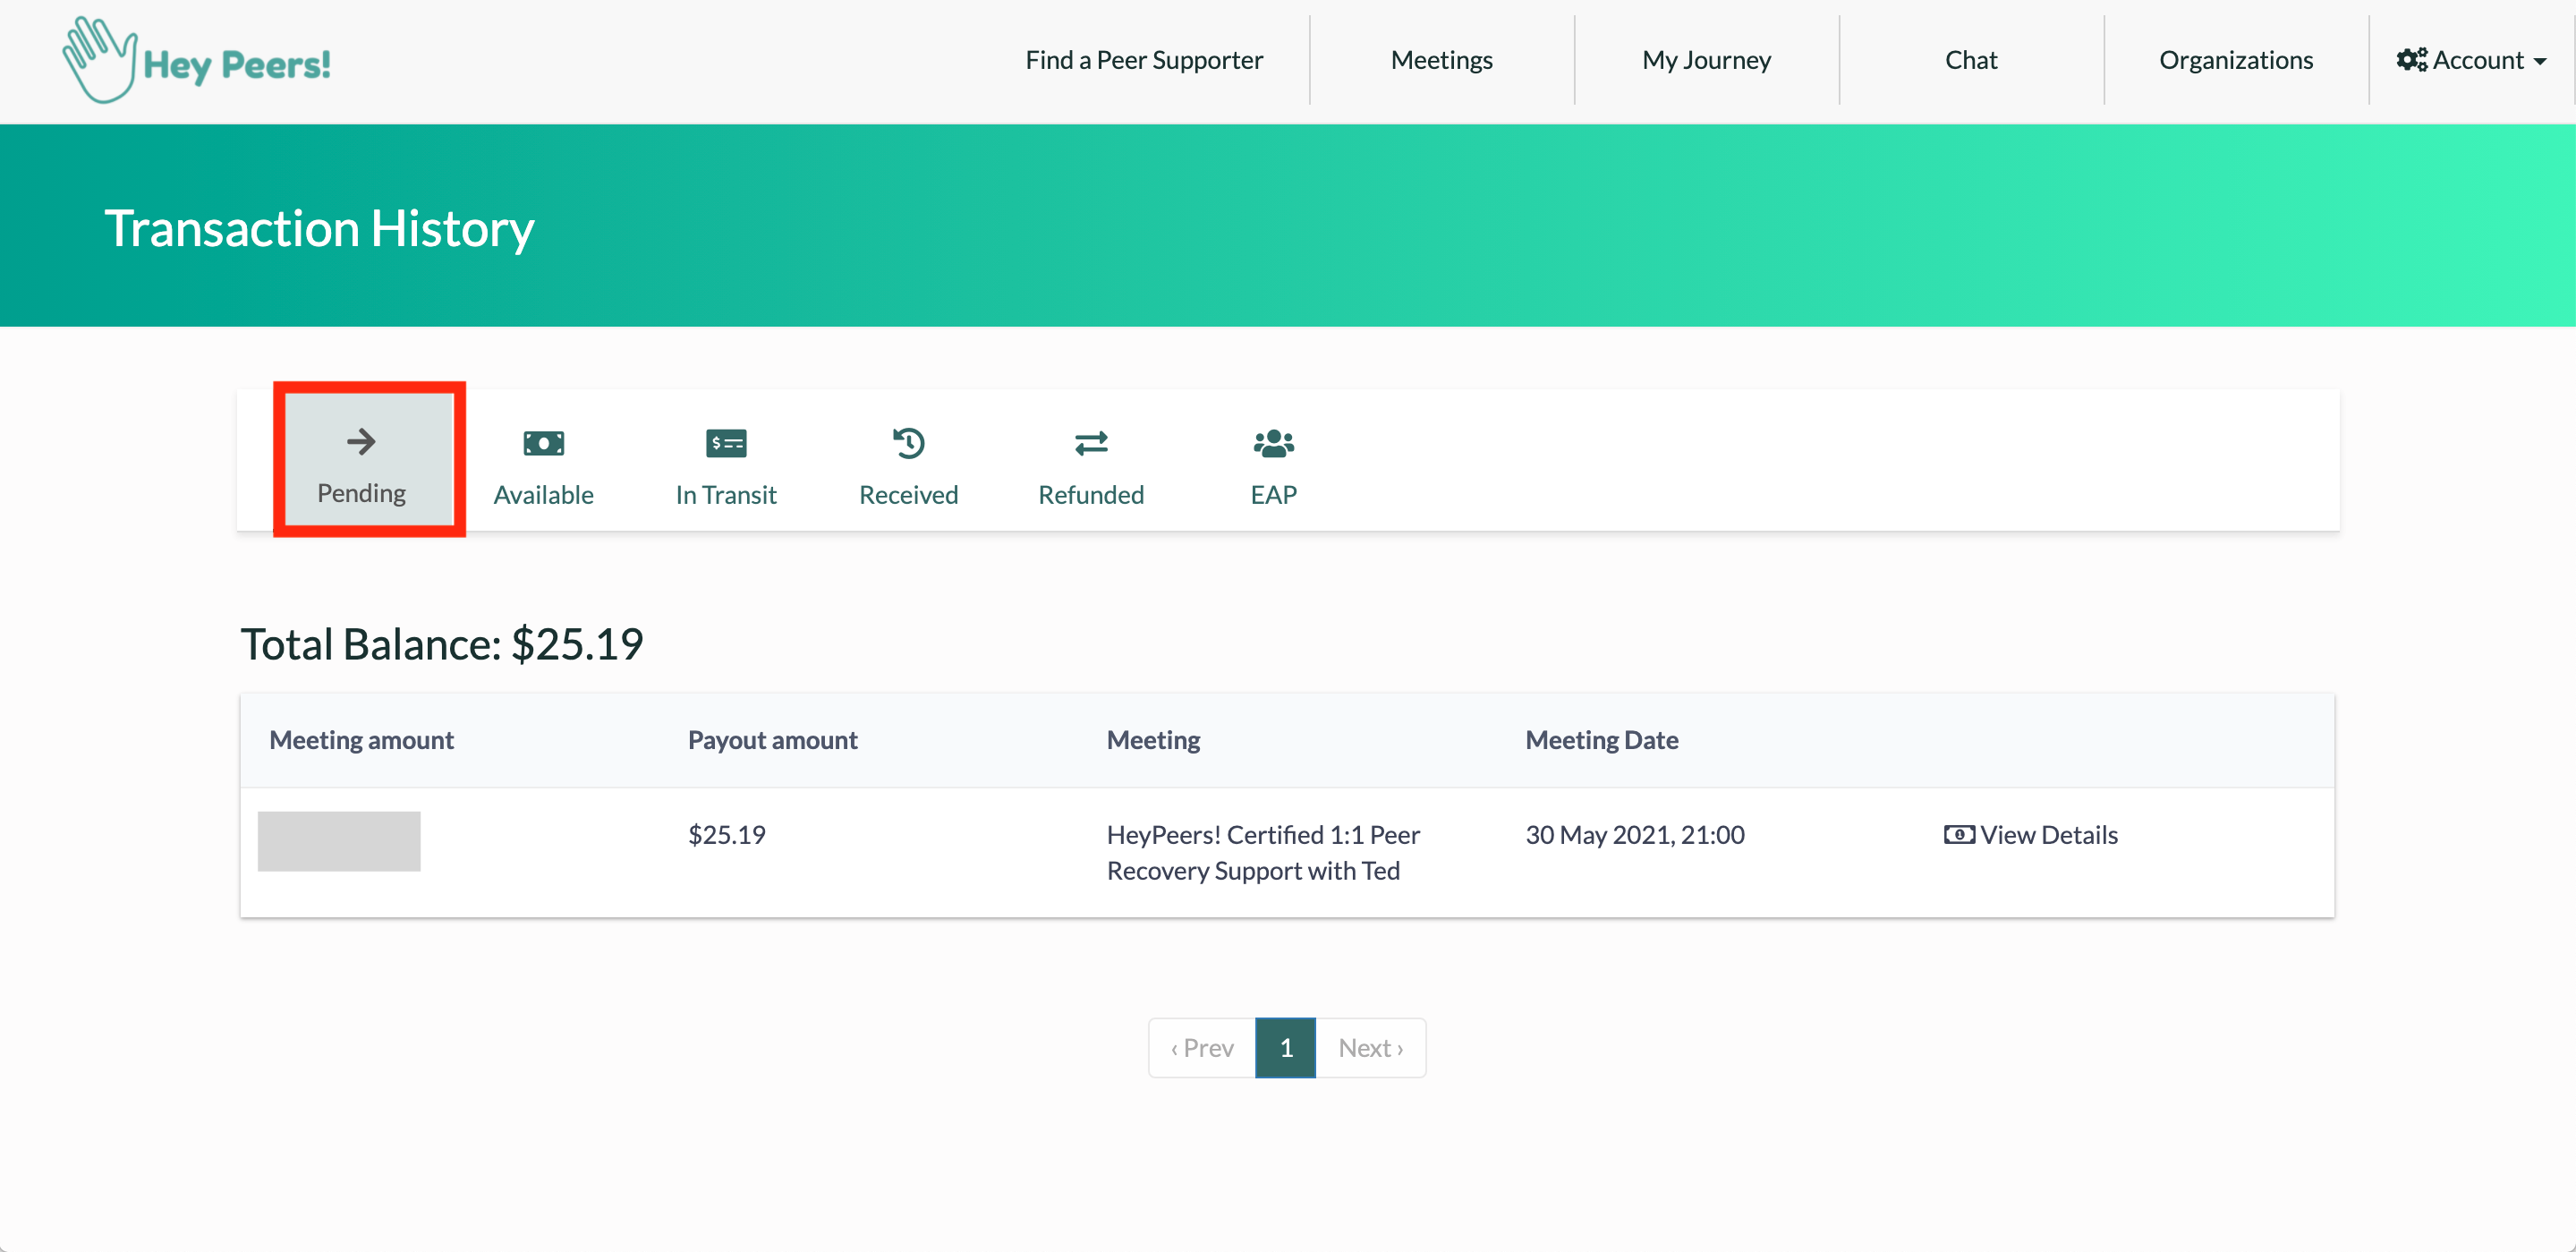Go to the previous page with Prev
This screenshot has height=1252, width=2576.
point(1202,1048)
